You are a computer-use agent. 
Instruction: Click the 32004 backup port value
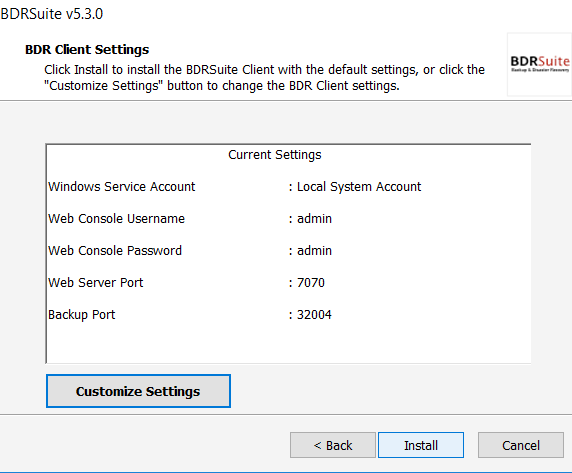pyautogui.click(x=314, y=315)
